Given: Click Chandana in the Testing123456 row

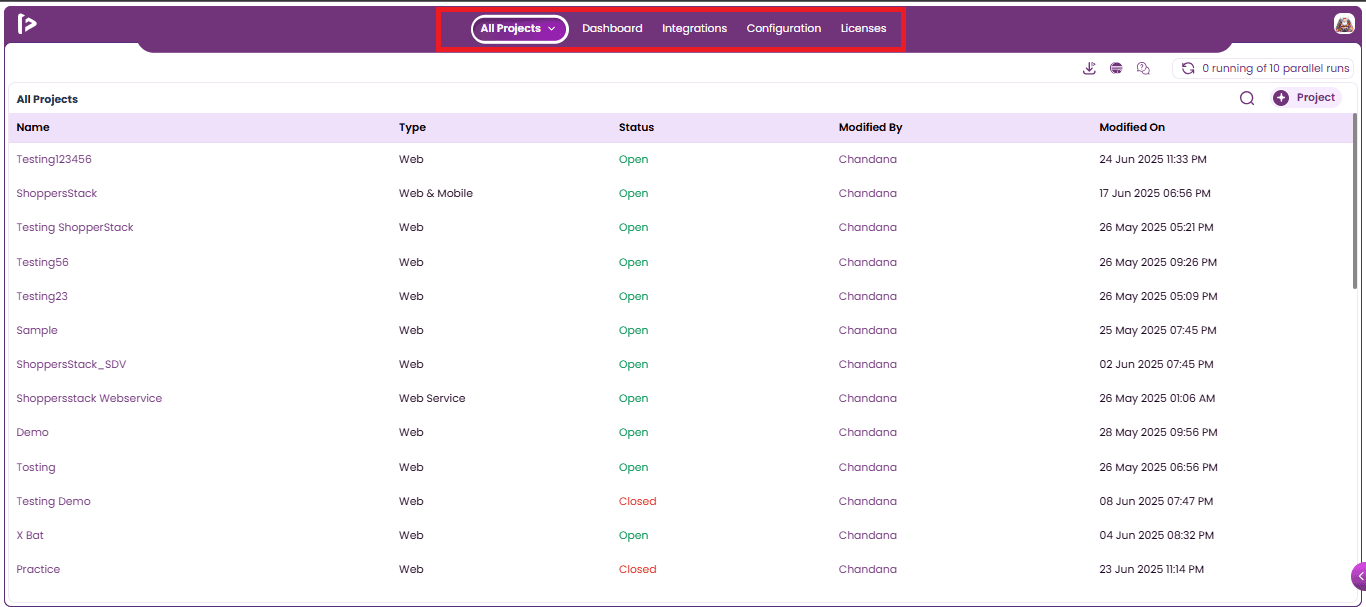Looking at the screenshot, I should pos(868,159).
